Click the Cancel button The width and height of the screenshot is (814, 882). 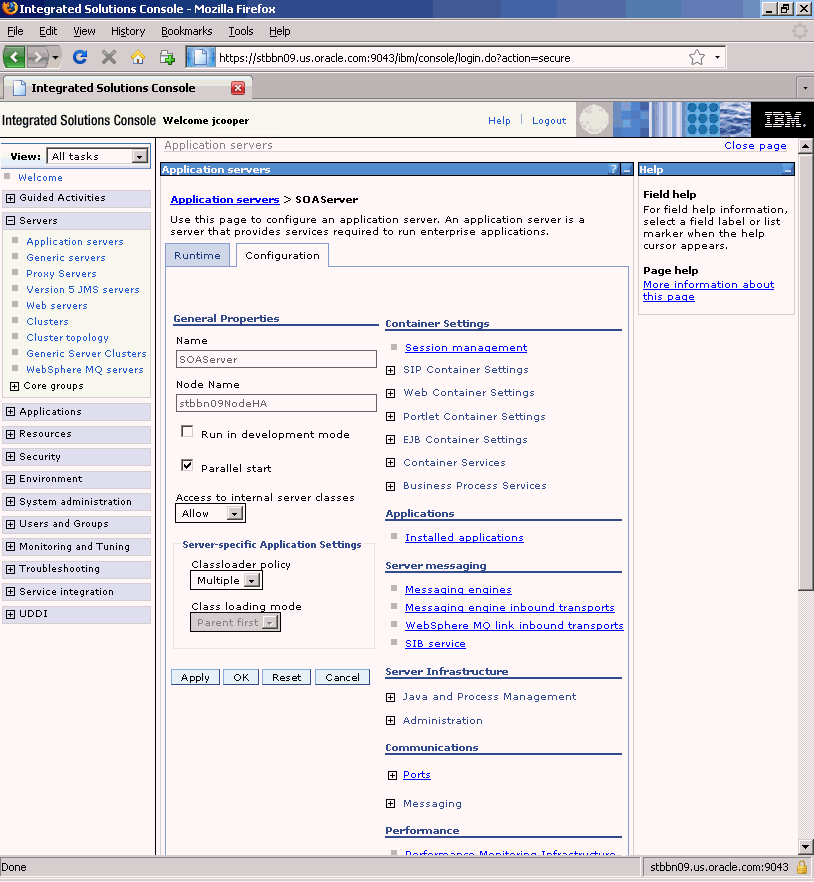click(342, 677)
